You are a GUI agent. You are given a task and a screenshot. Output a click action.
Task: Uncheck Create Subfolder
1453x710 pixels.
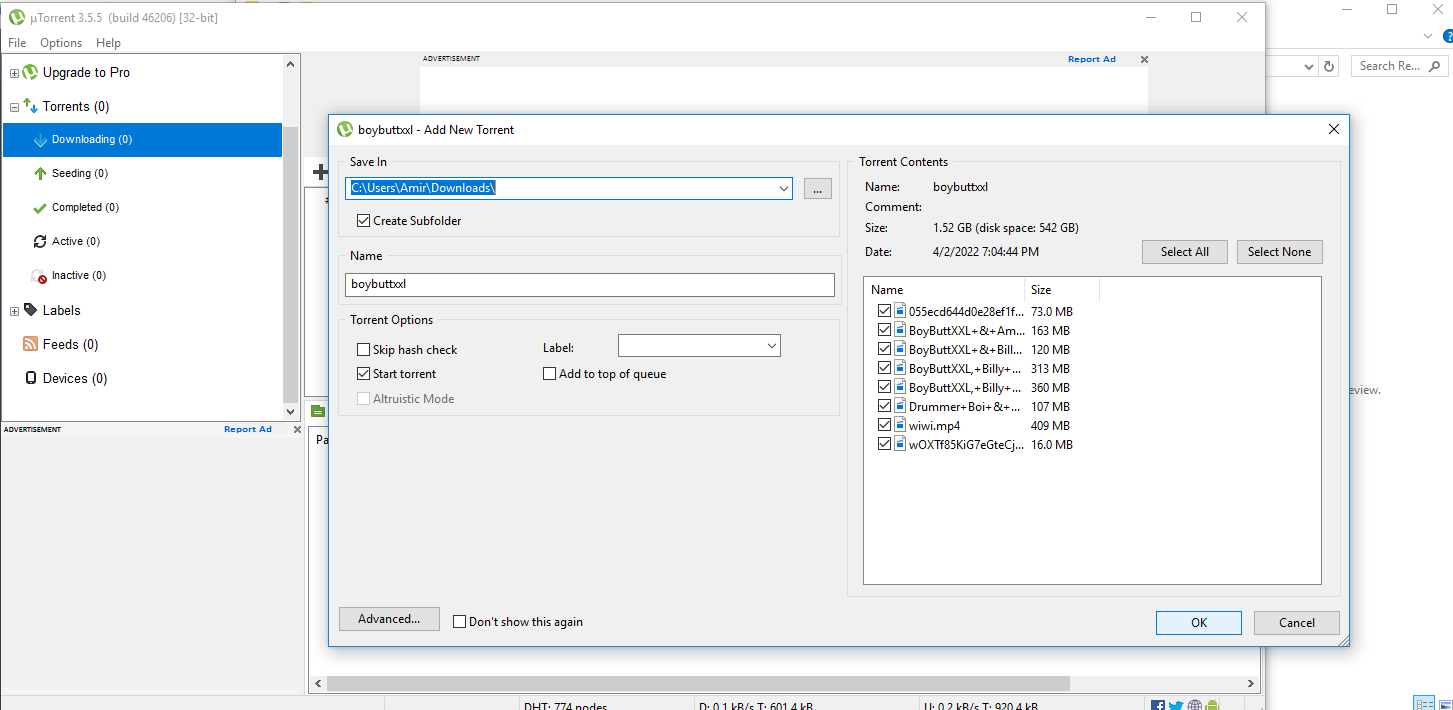coord(364,220)
